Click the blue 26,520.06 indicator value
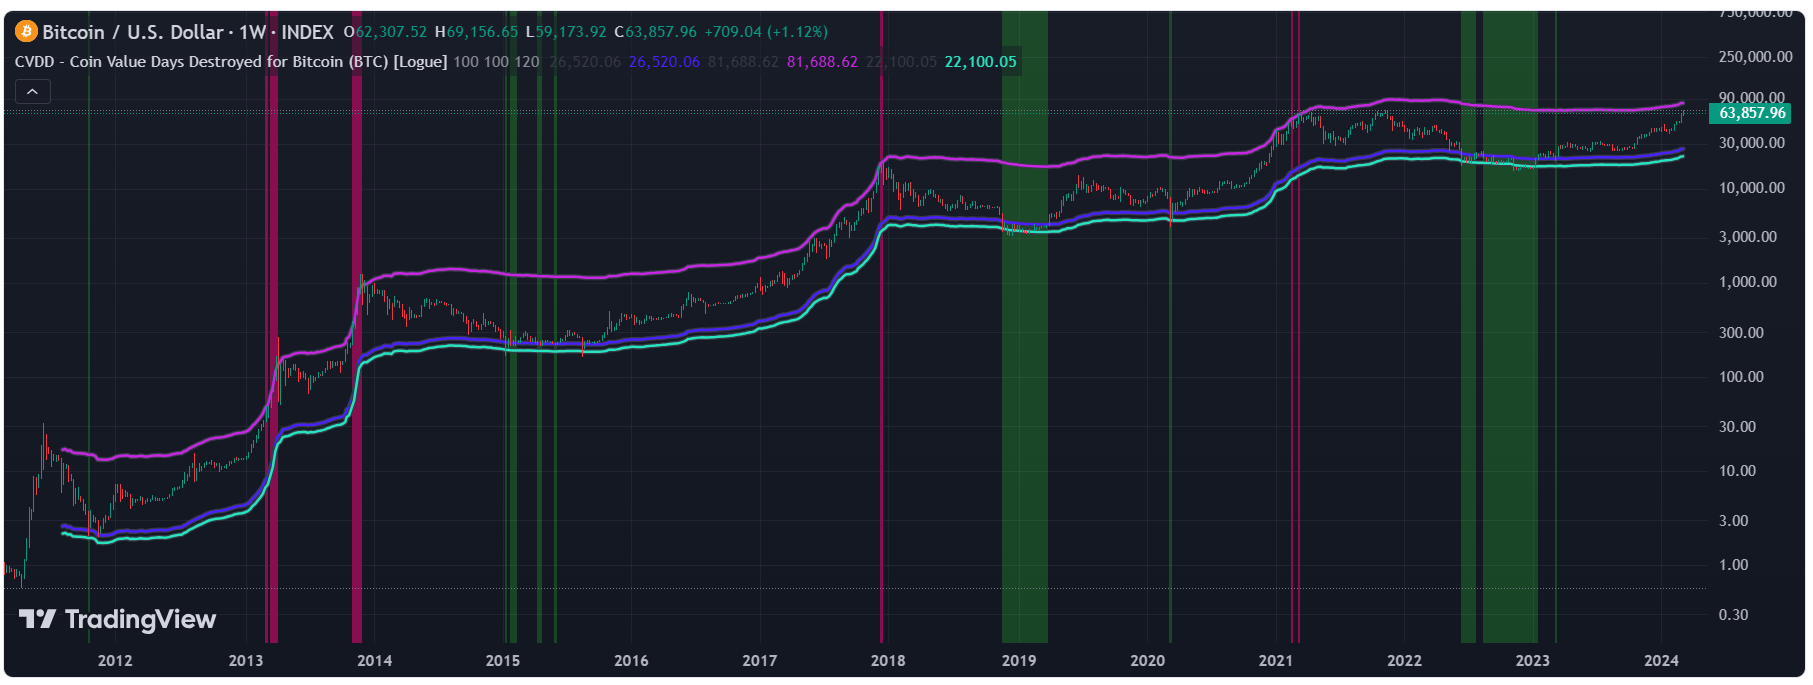1813x685 pixels. point(664,62)
